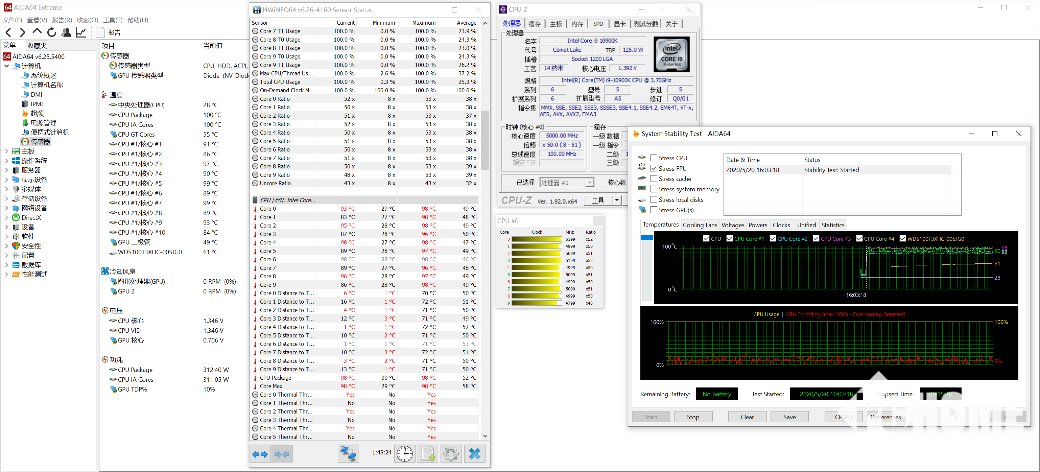Open HWiNFO settings gear icon
1040x472 pixels.
(452, 453)
